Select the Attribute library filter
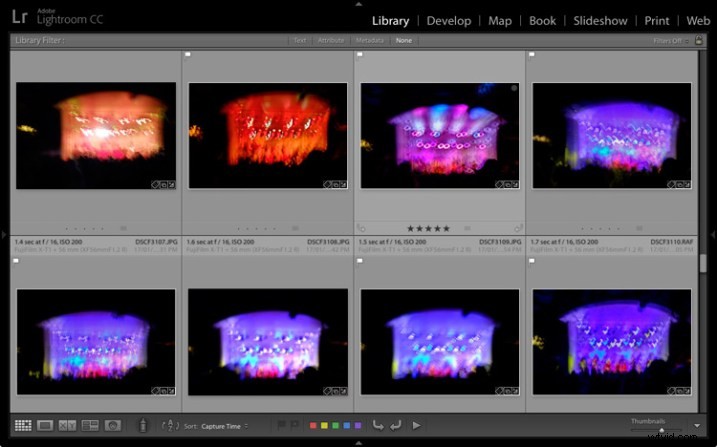The image size is (717, 447). (x=331, y=40)
